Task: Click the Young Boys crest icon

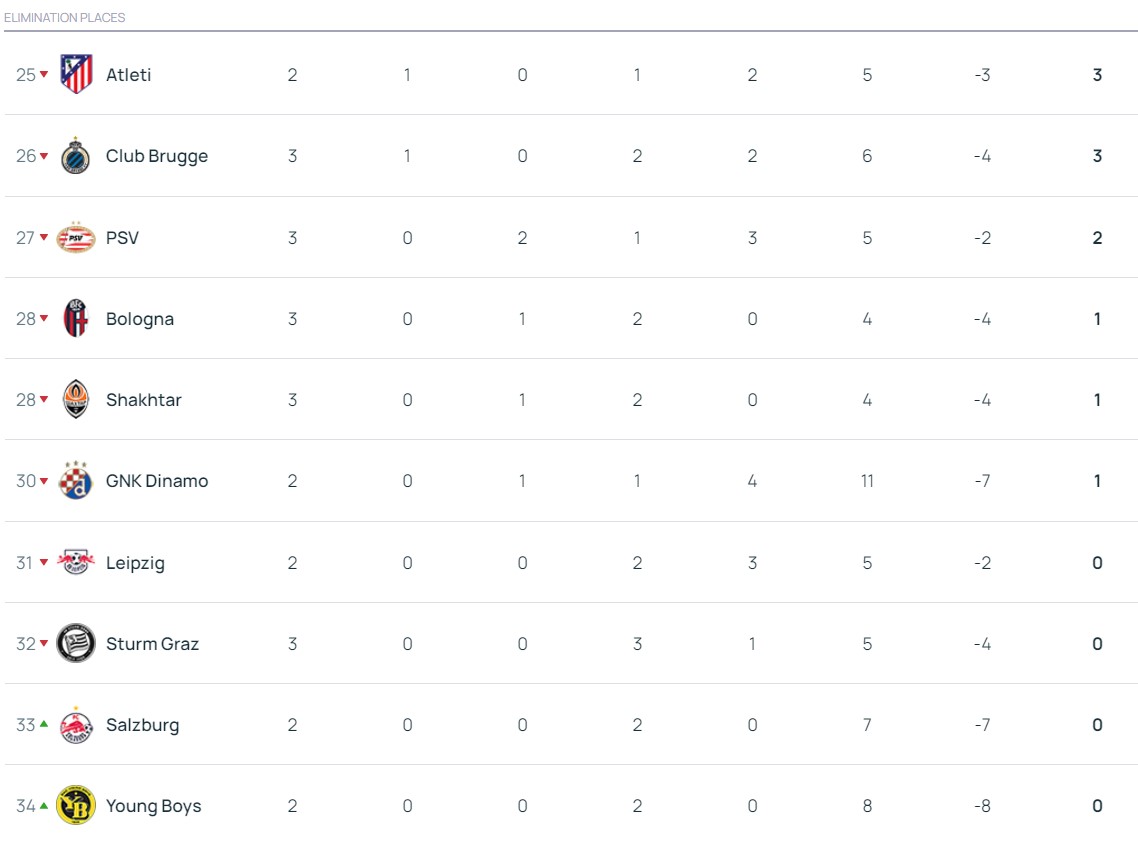Action: tap(76, 806)
